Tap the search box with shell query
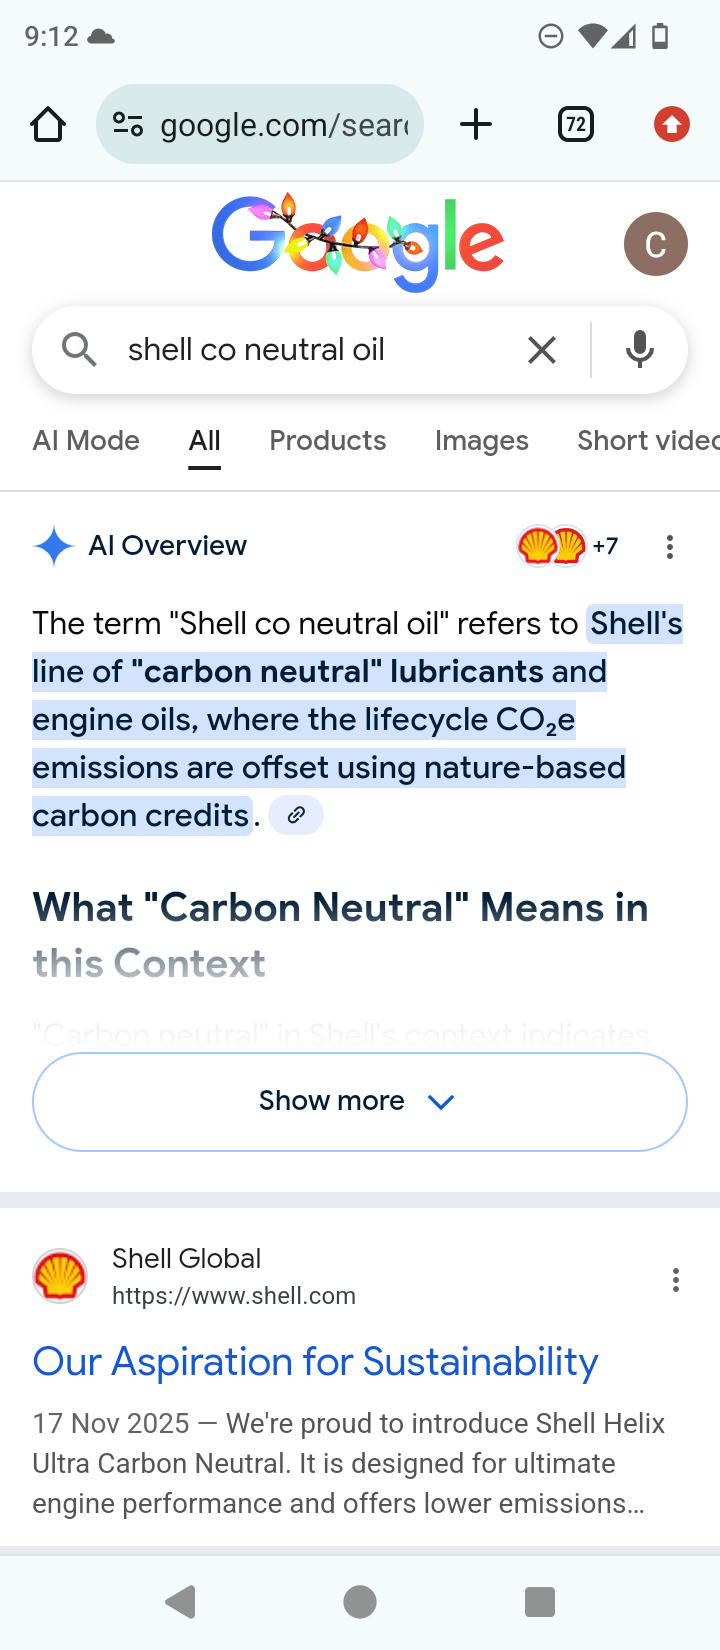 click(x=300, y=350)
